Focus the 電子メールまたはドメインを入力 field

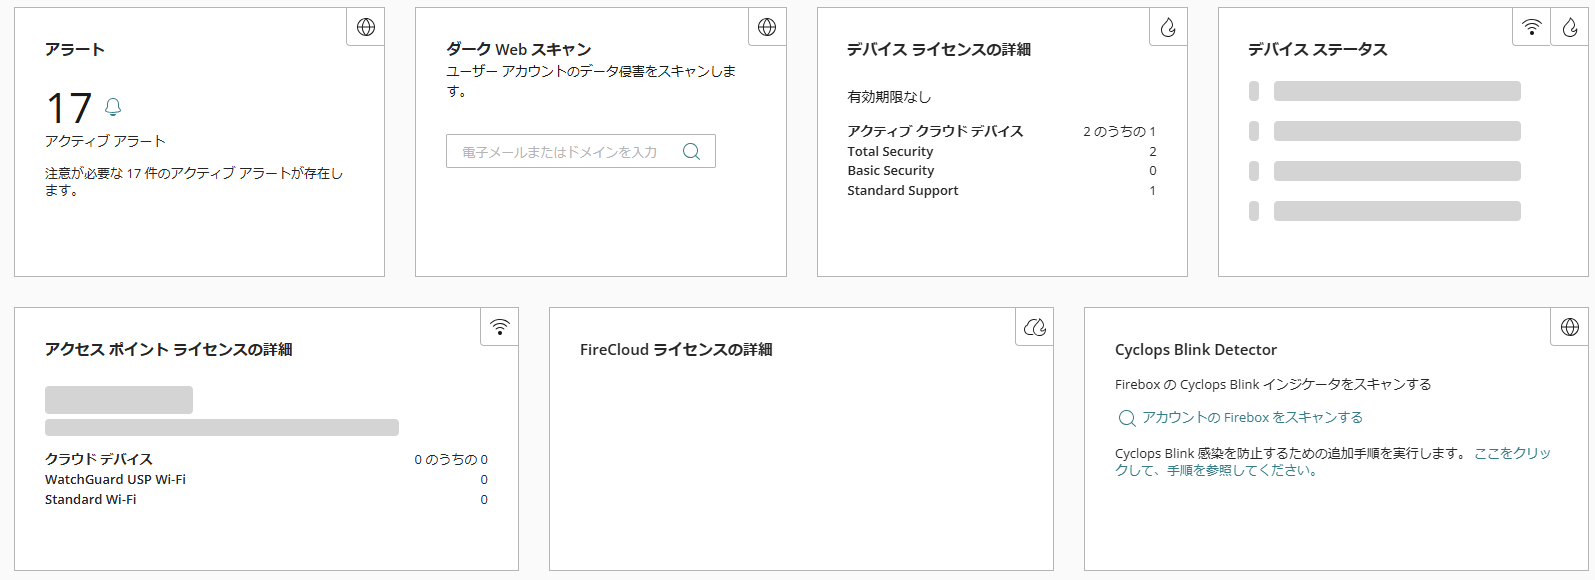(565, 152)
